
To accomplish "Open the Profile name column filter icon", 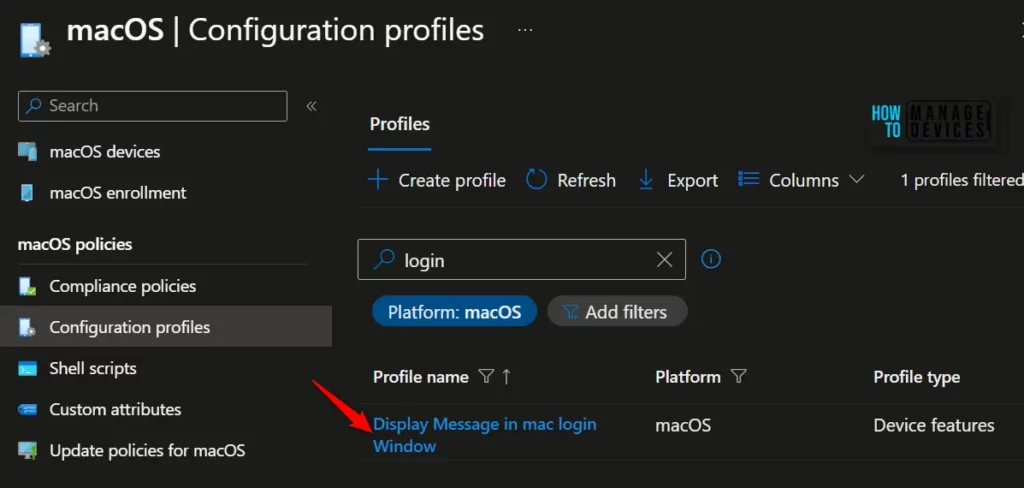I will tap(485, 376).
